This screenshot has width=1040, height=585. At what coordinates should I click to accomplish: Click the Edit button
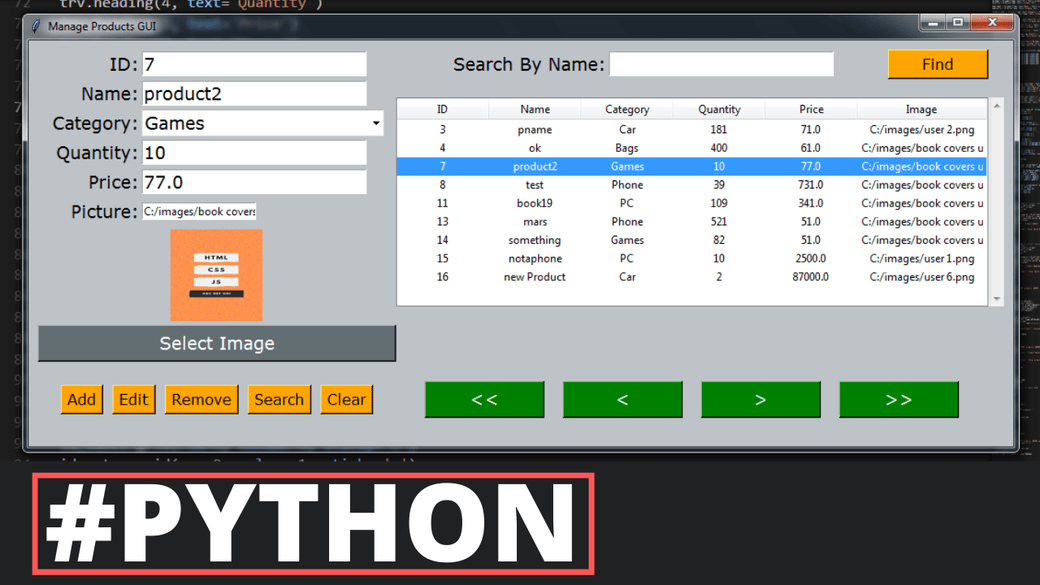tap(133, 399)
